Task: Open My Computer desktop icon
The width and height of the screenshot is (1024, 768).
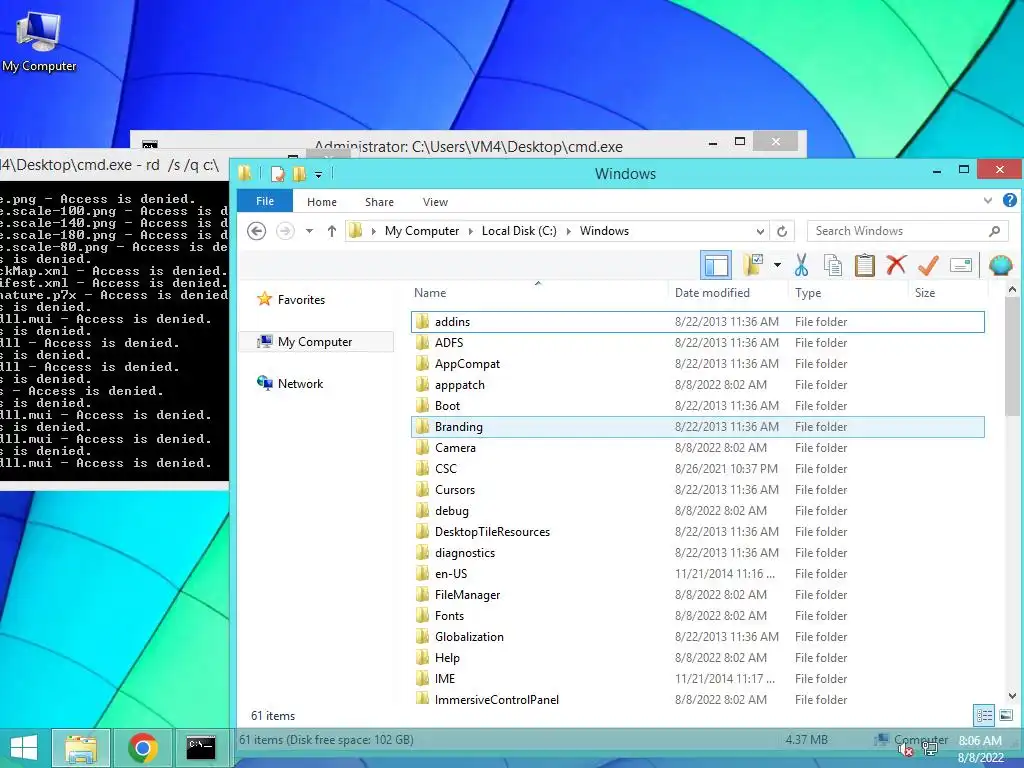Action: 39,40
